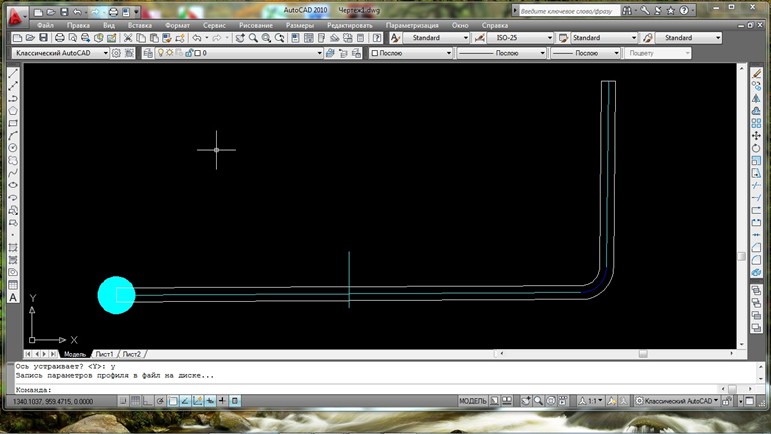The width and height of the screenshot is (771, 434).
Task: Click the Text Style icon beside Standard
Action: [395, 38]
